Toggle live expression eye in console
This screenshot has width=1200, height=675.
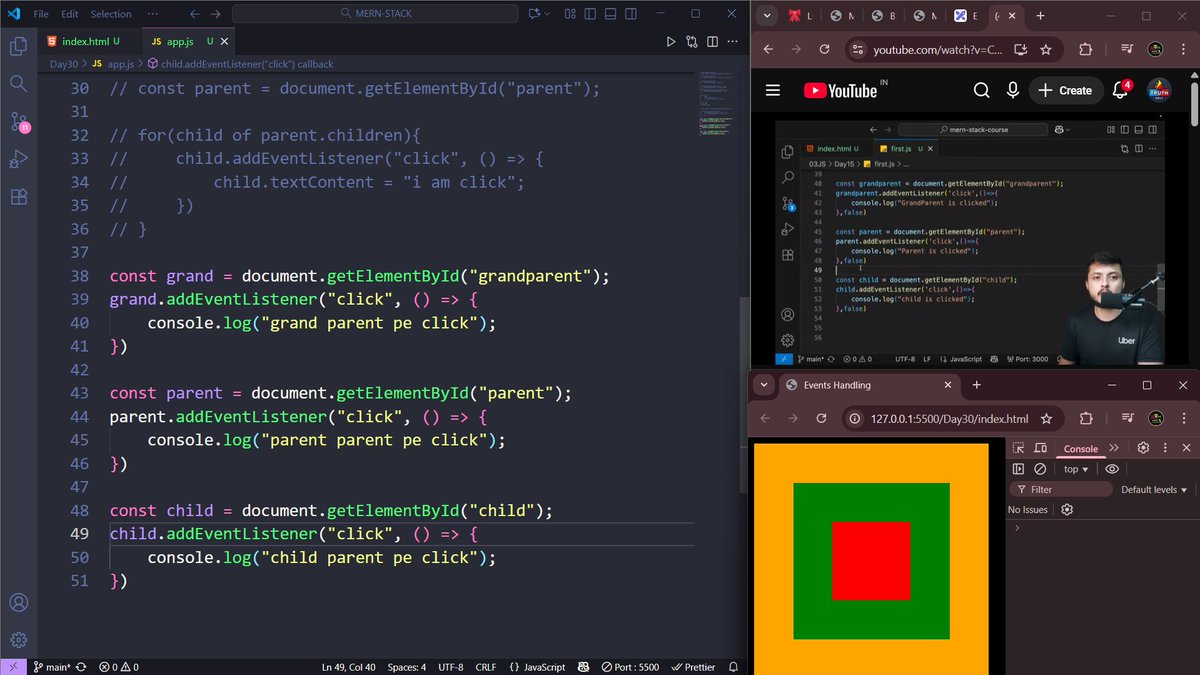pos(1112,469)
